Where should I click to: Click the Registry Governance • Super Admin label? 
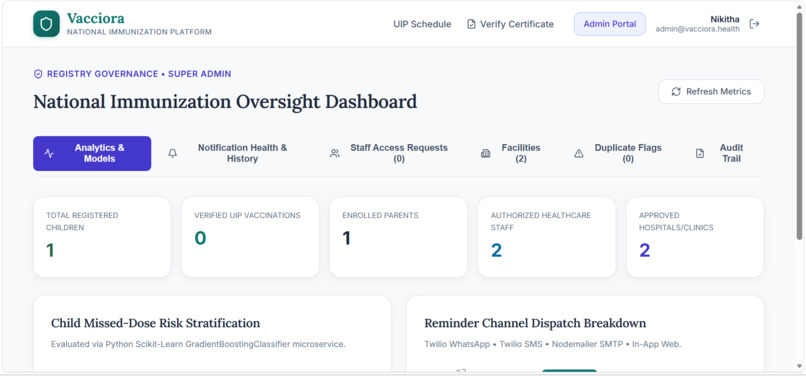click(139, 74)
